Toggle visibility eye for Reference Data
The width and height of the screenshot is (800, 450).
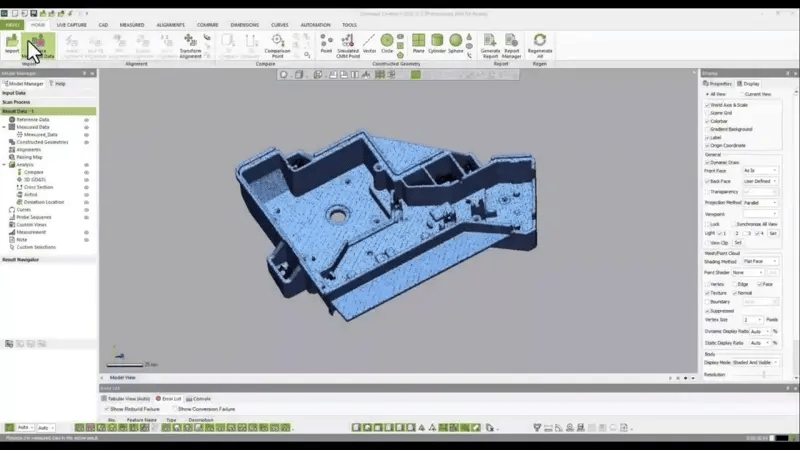[x=87, y=119]
